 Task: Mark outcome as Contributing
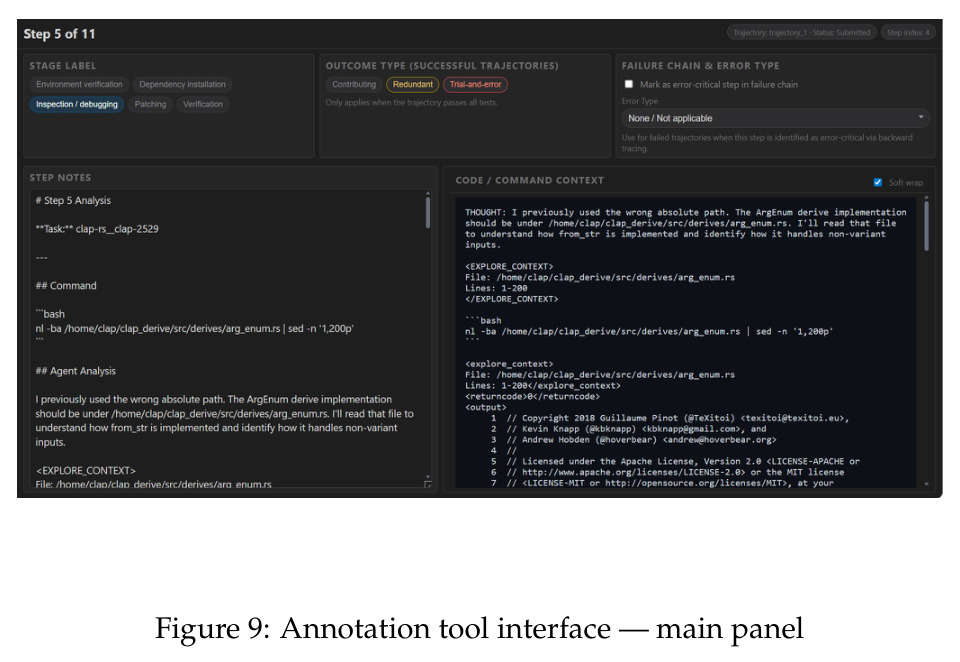point(354,85)
